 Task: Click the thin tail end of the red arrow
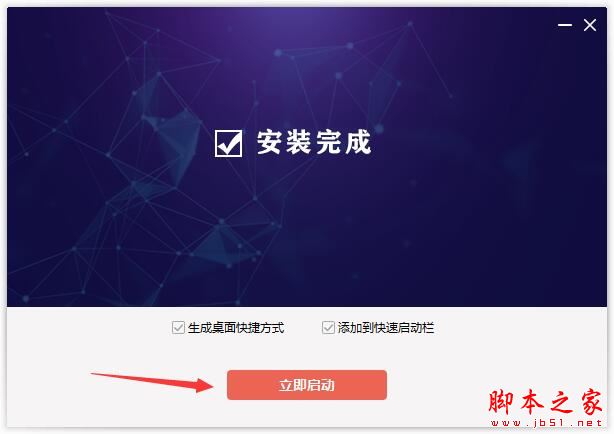pyautogui.click(x=98, y=374)
